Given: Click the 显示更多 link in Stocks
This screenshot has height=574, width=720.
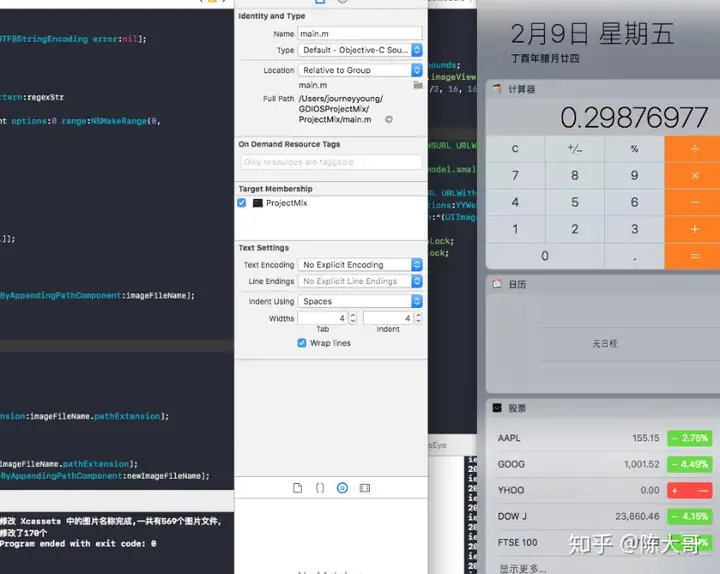Looking at the screenshot, I should point(523,568).
